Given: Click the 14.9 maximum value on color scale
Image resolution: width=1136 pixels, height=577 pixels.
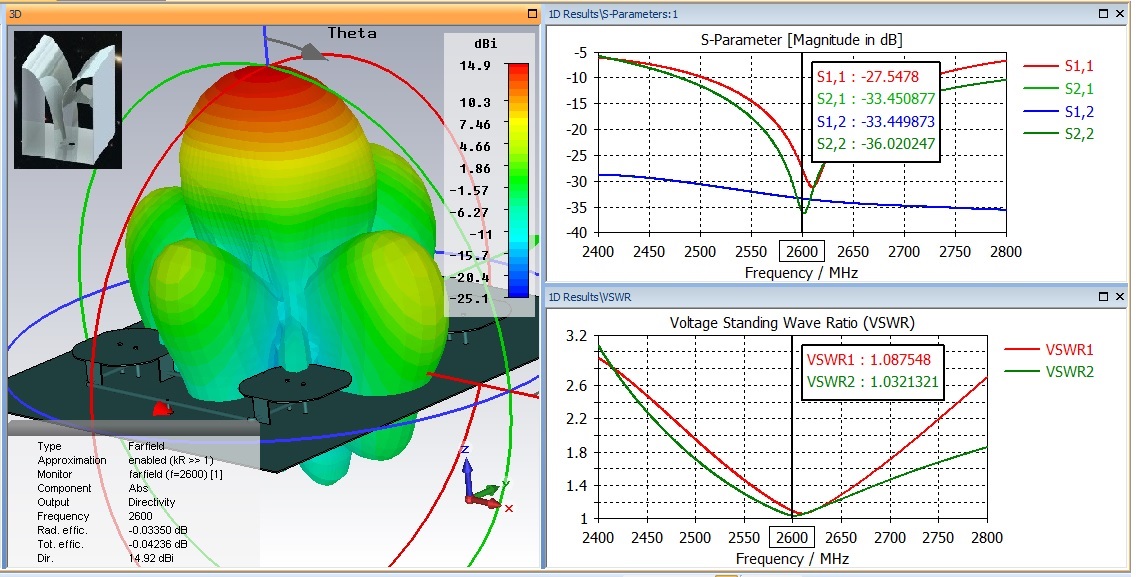Looking at the screenshot, I should 475,66.
